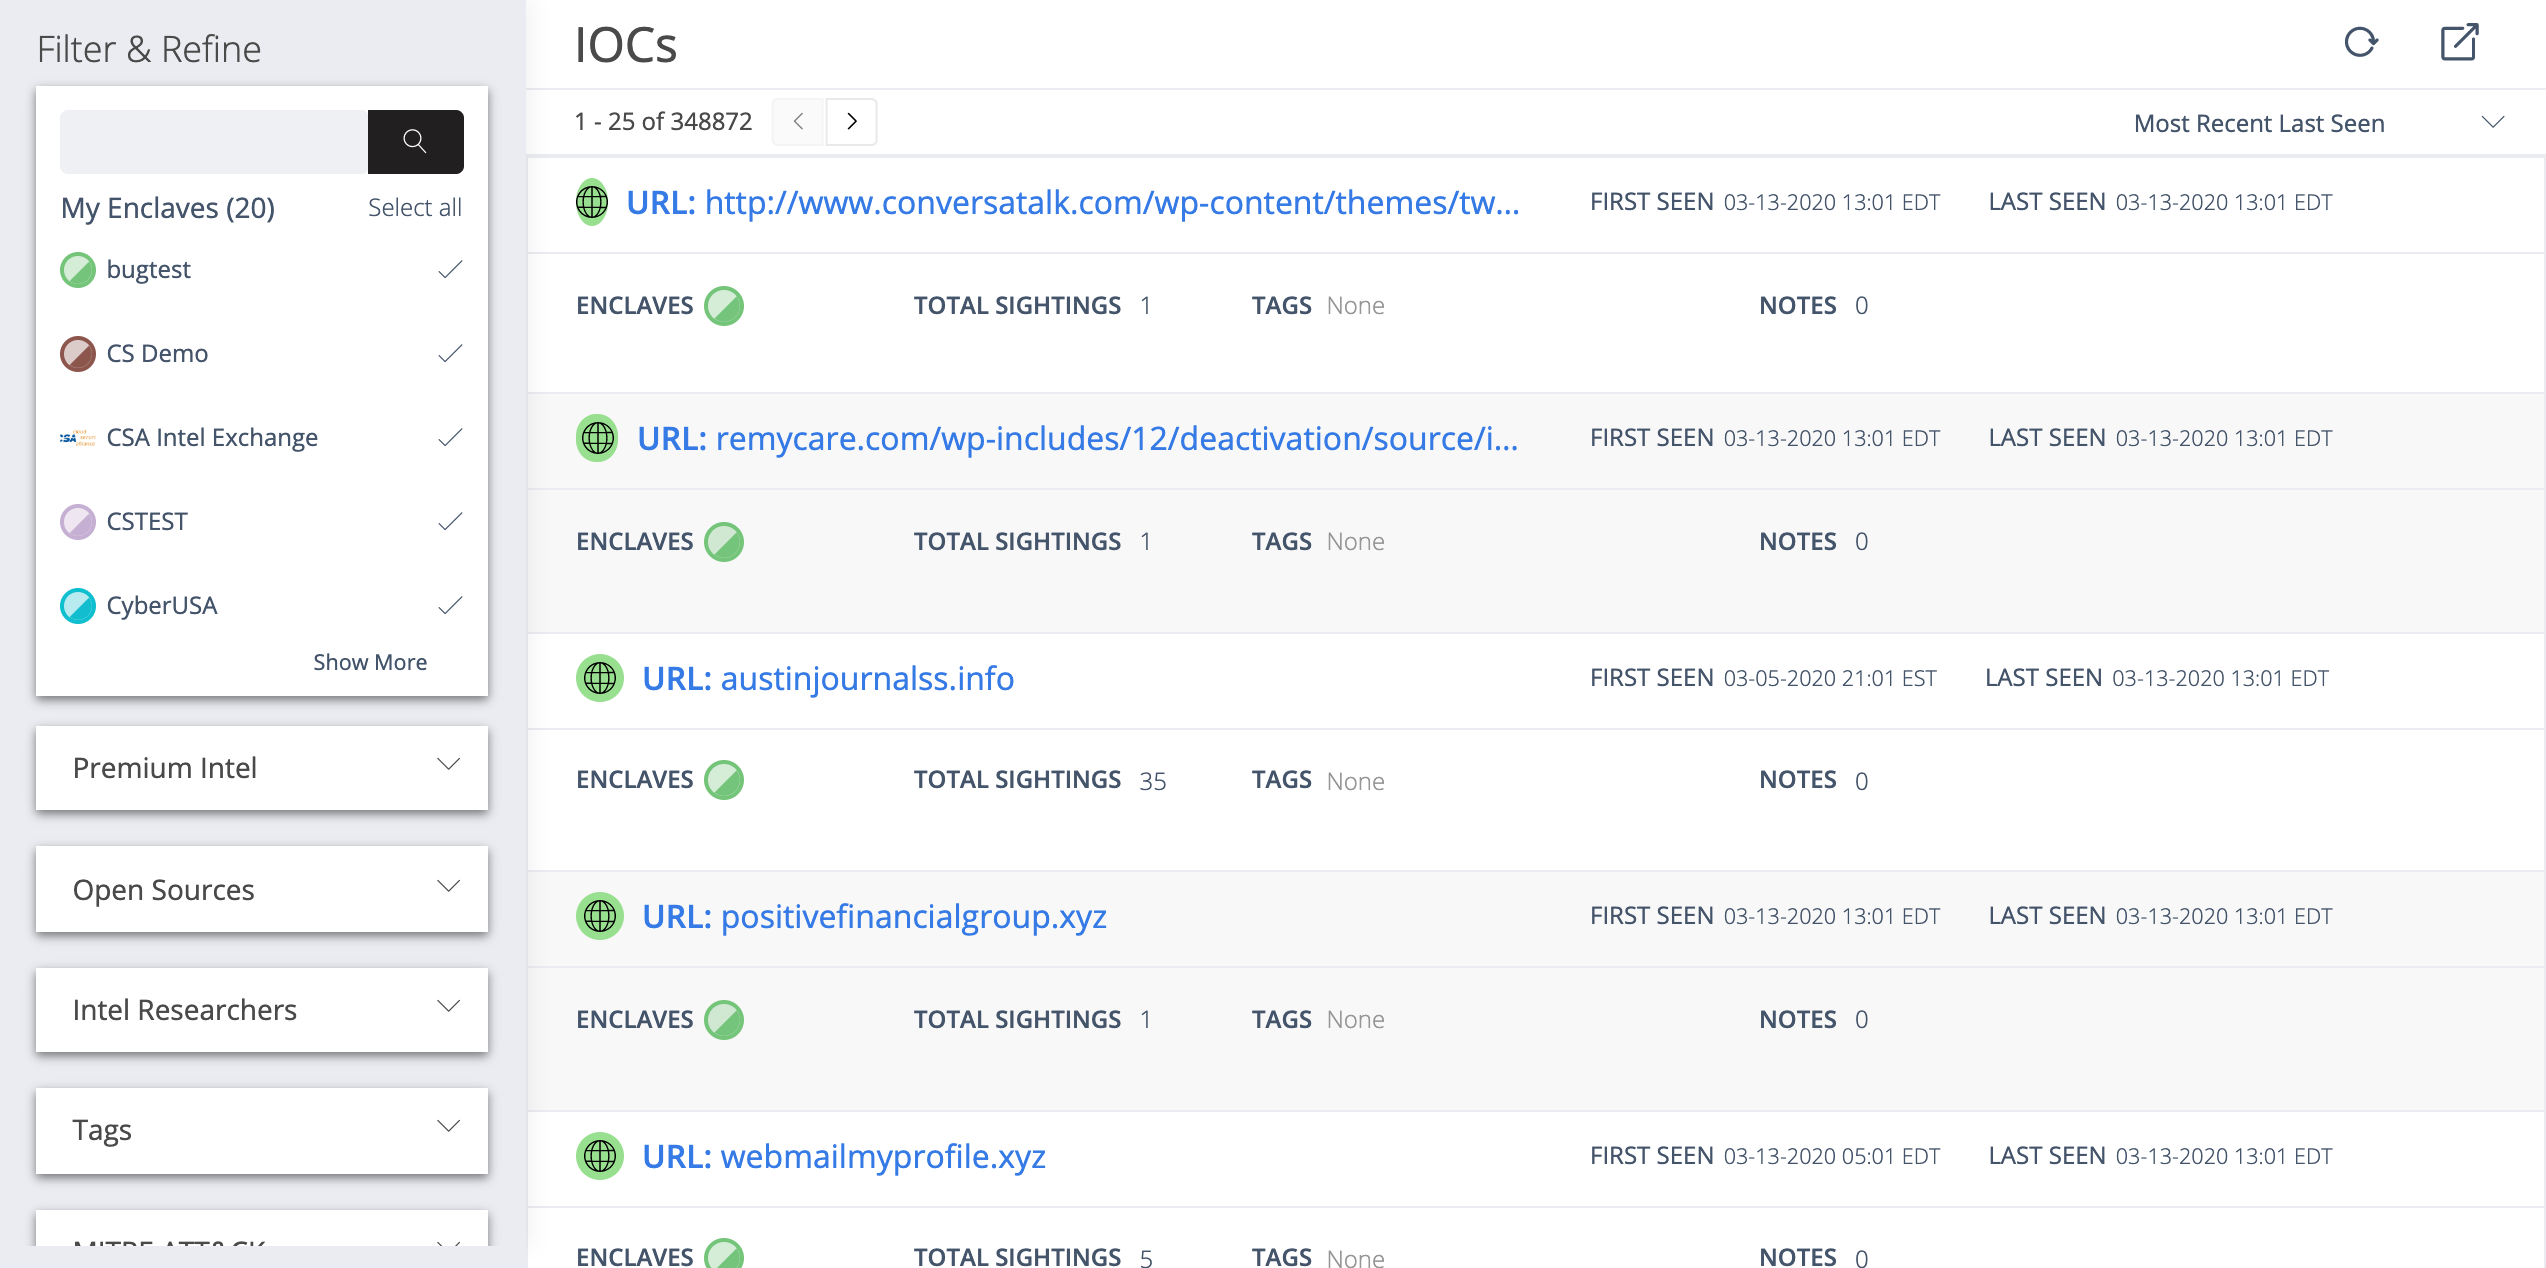The image size is (2546, 1268).
Task: Click the My Enclaves (20) heading
Action: (168, 208)
